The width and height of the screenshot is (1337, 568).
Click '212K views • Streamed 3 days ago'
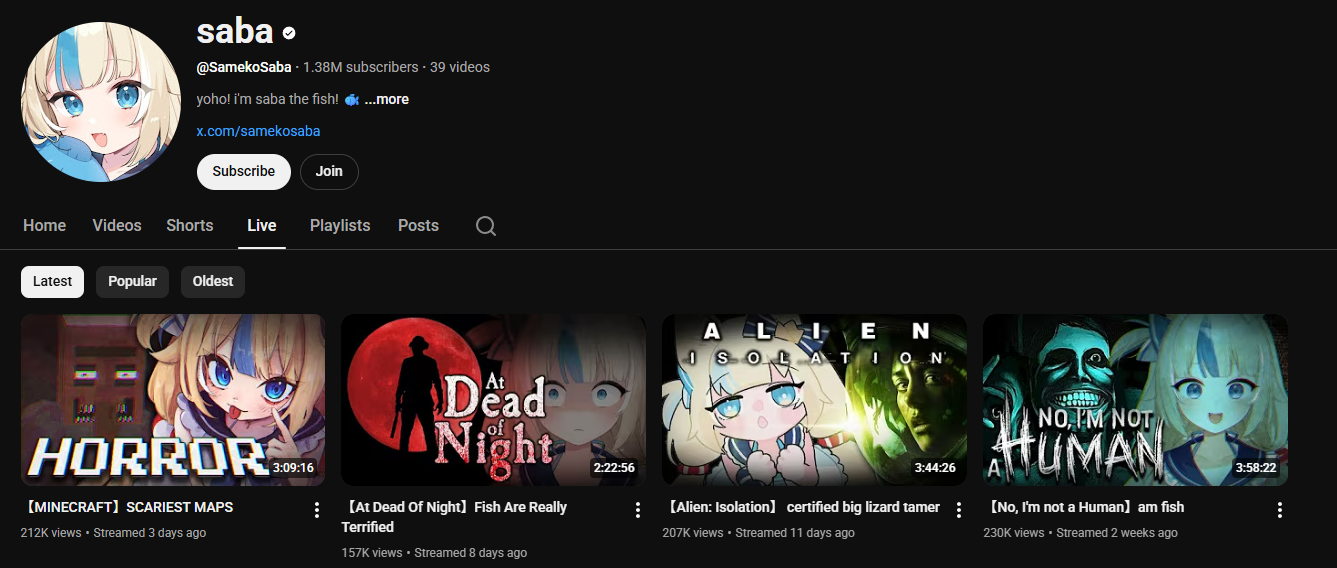click(x=113, y=533)
